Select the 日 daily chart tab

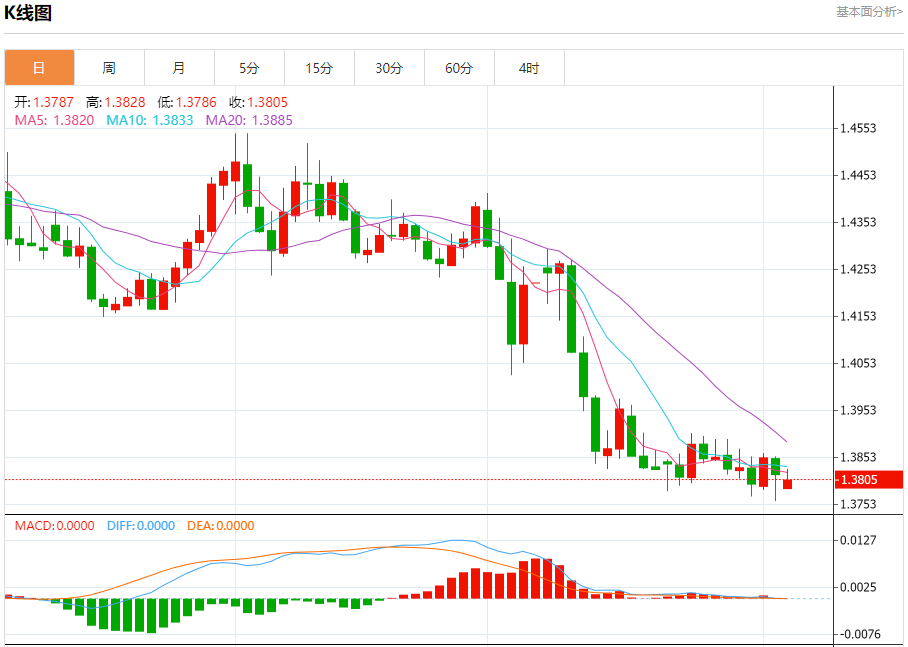39,68
